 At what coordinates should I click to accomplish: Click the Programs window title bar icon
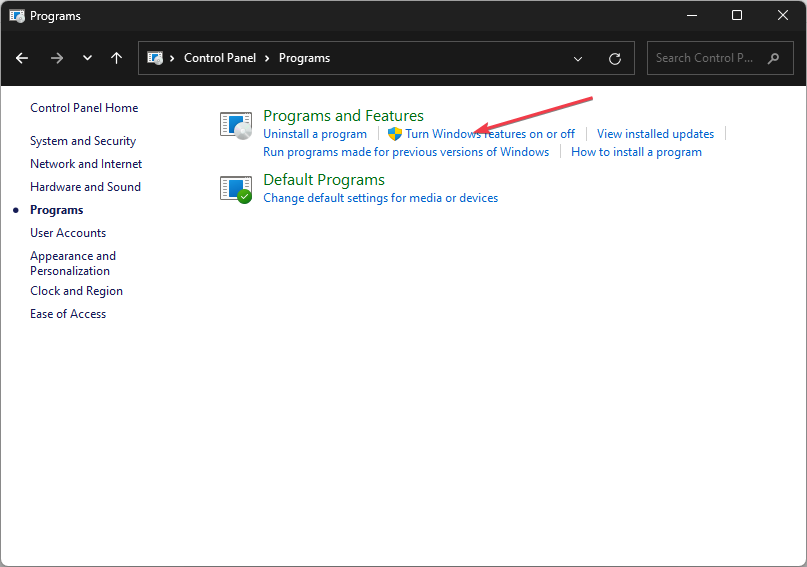[x=16, y=16]
